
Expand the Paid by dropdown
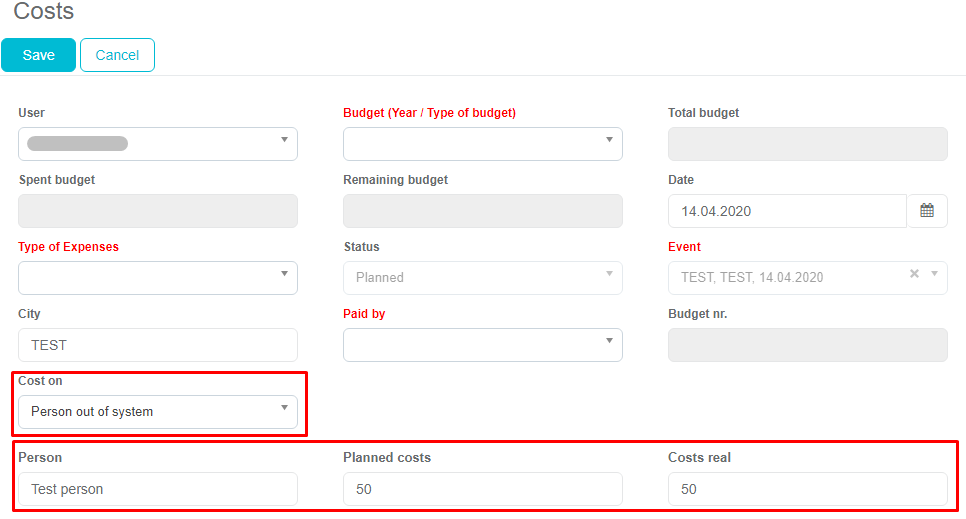[482, 345]
